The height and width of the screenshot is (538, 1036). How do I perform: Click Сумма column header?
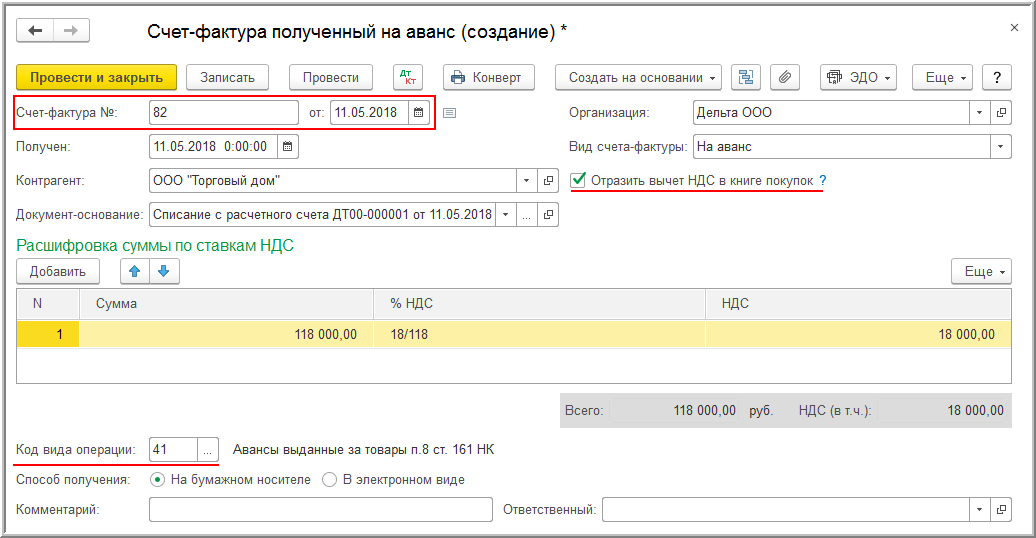[227, 303]
